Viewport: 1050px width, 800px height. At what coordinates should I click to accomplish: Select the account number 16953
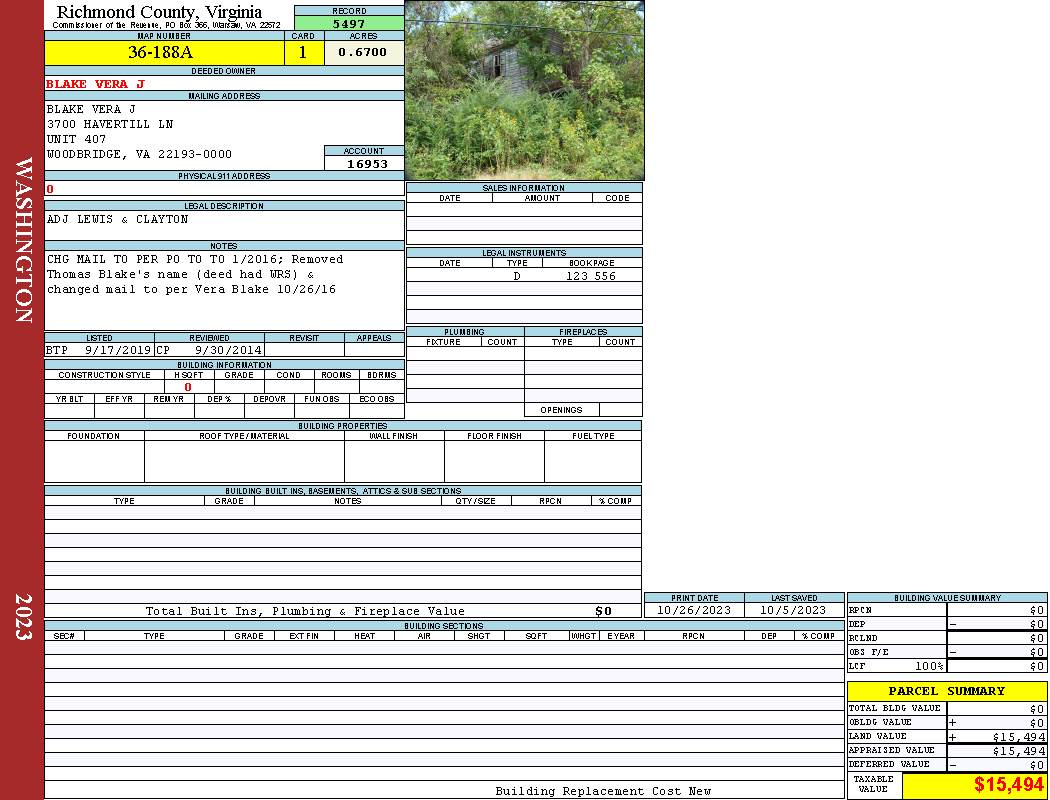coord(366,164)
